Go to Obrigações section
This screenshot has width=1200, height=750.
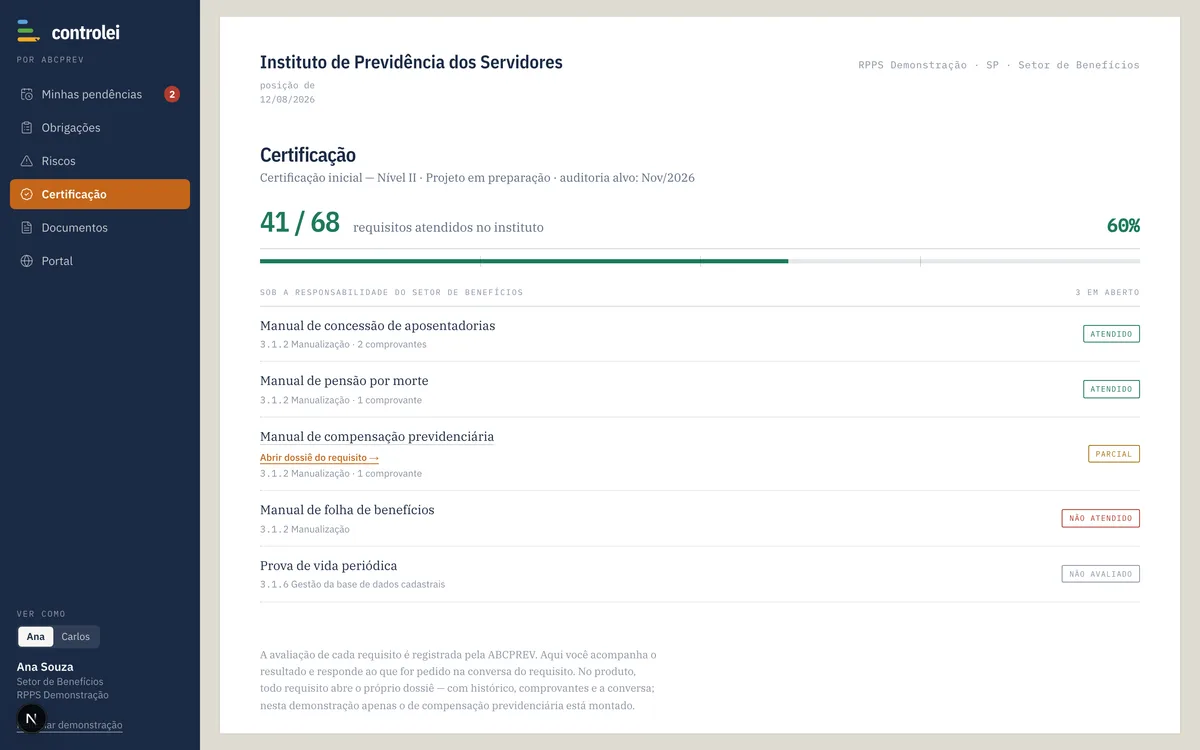(100, 128)
